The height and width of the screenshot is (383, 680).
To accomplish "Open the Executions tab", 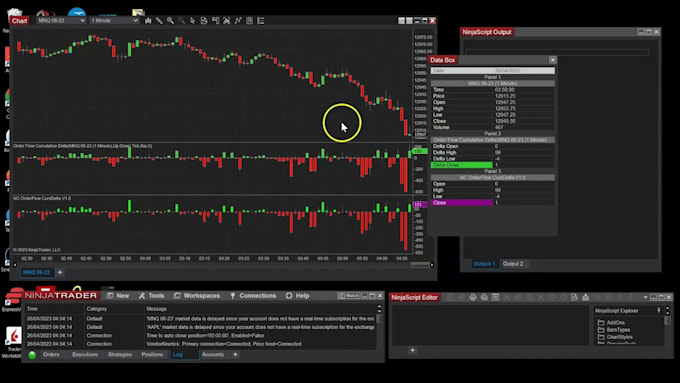I will [x=85, y=355].
